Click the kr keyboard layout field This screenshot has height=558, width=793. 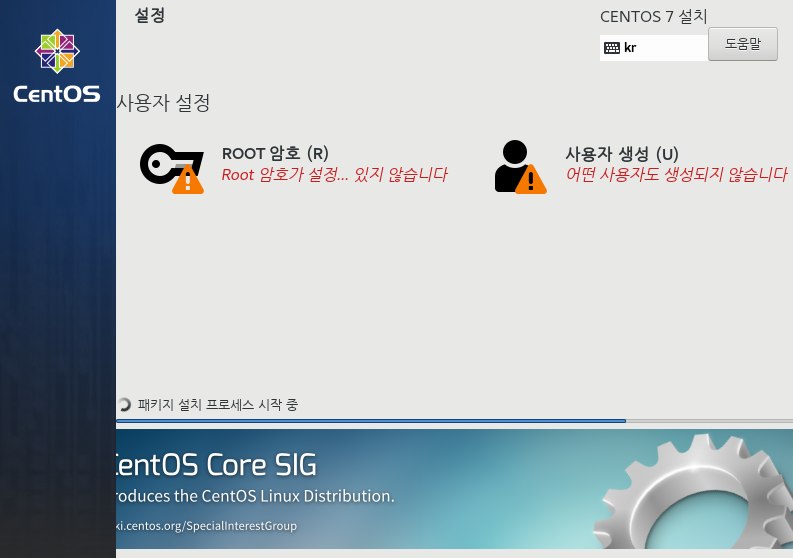653,48
